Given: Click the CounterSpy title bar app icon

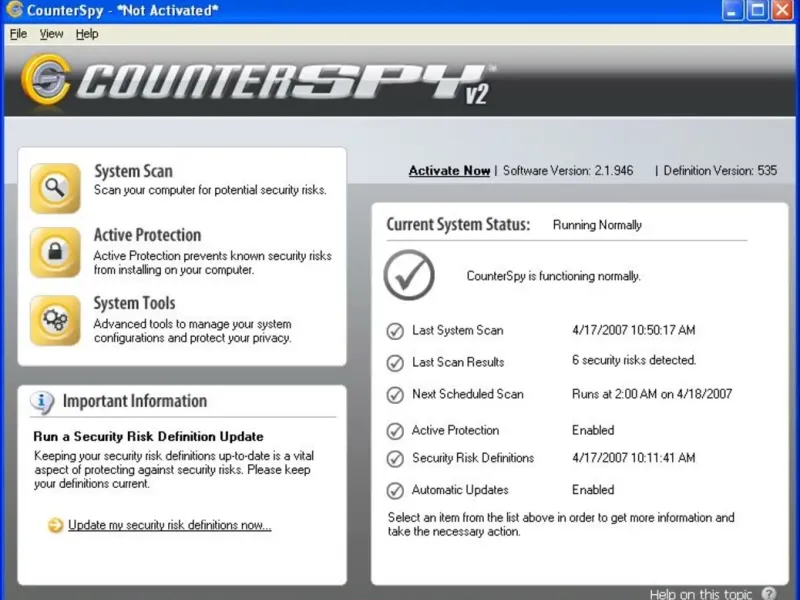Looking at the screenshot, I should [x=14, y=10].
